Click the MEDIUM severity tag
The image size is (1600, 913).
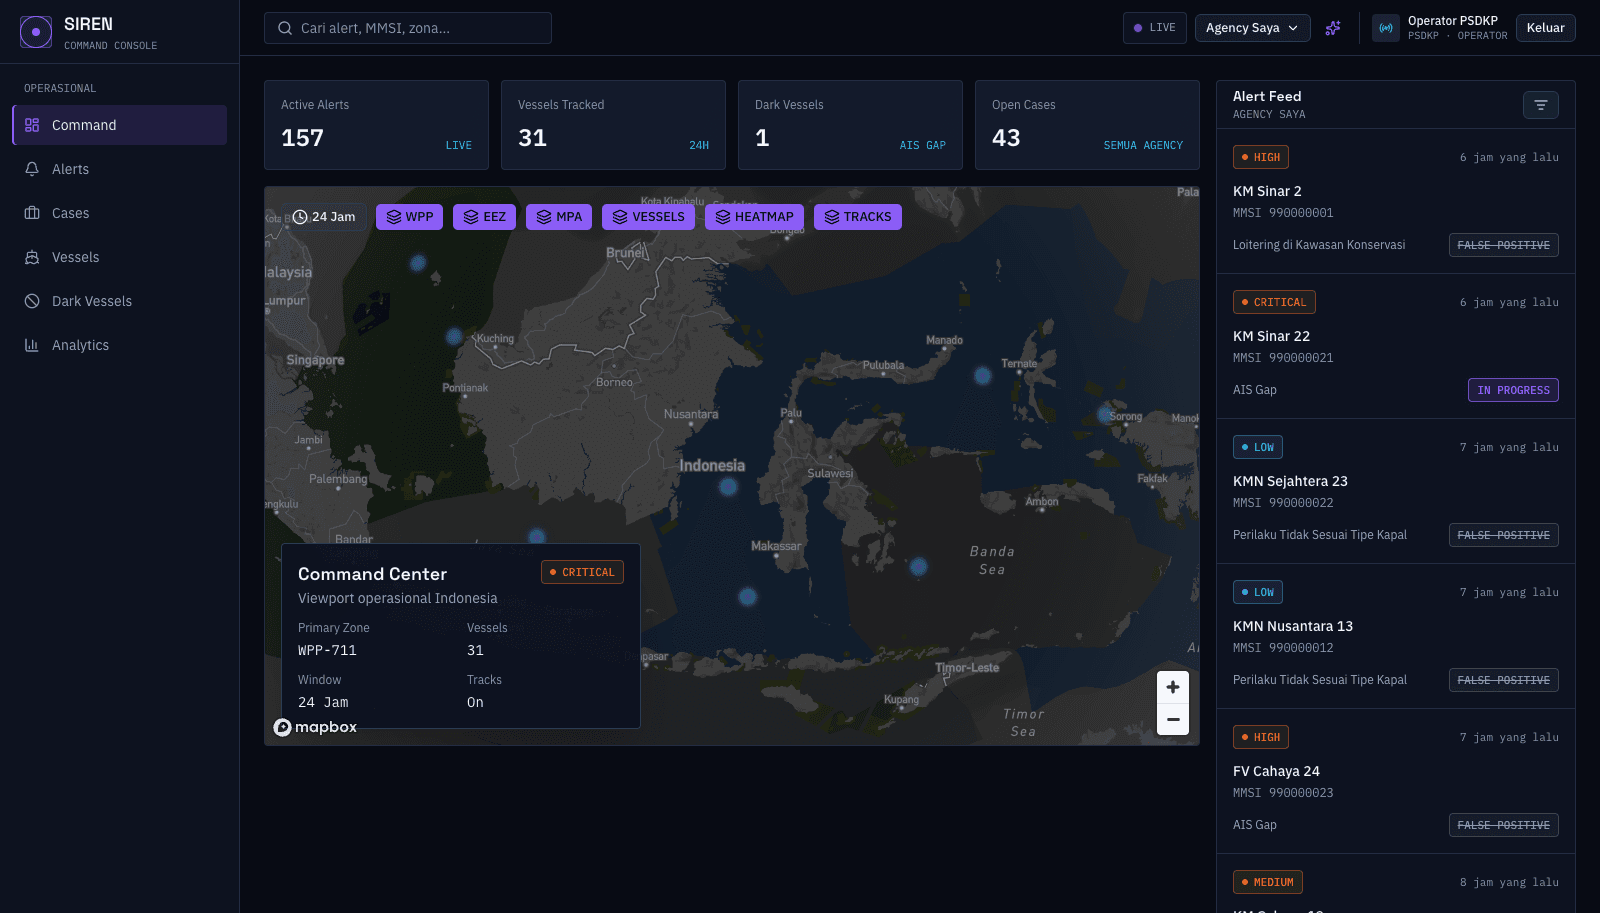point(1268,882)
